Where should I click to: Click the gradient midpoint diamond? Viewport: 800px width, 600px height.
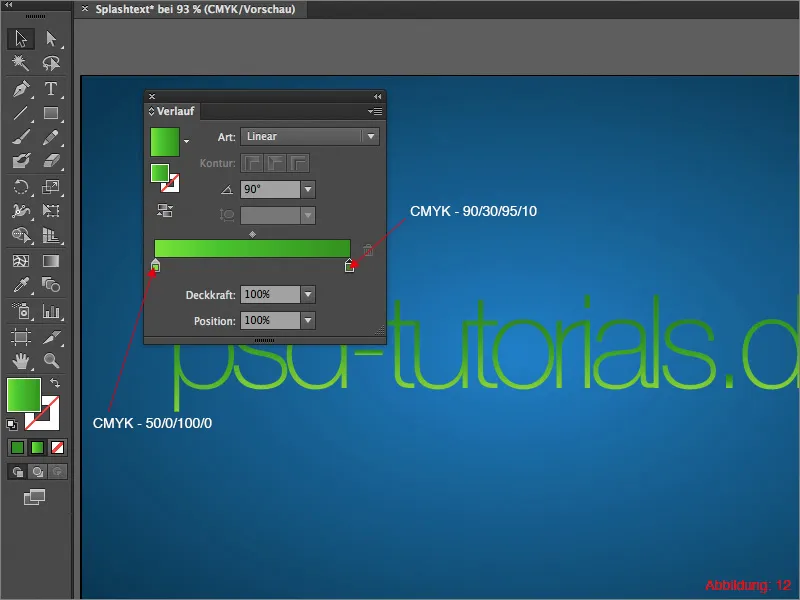pos(253,235)
